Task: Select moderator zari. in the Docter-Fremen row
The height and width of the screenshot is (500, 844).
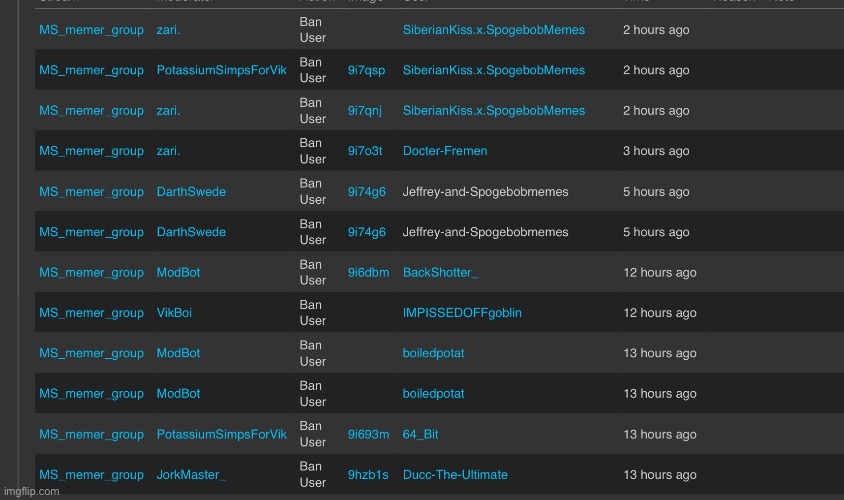Action: tap(168, 151)
